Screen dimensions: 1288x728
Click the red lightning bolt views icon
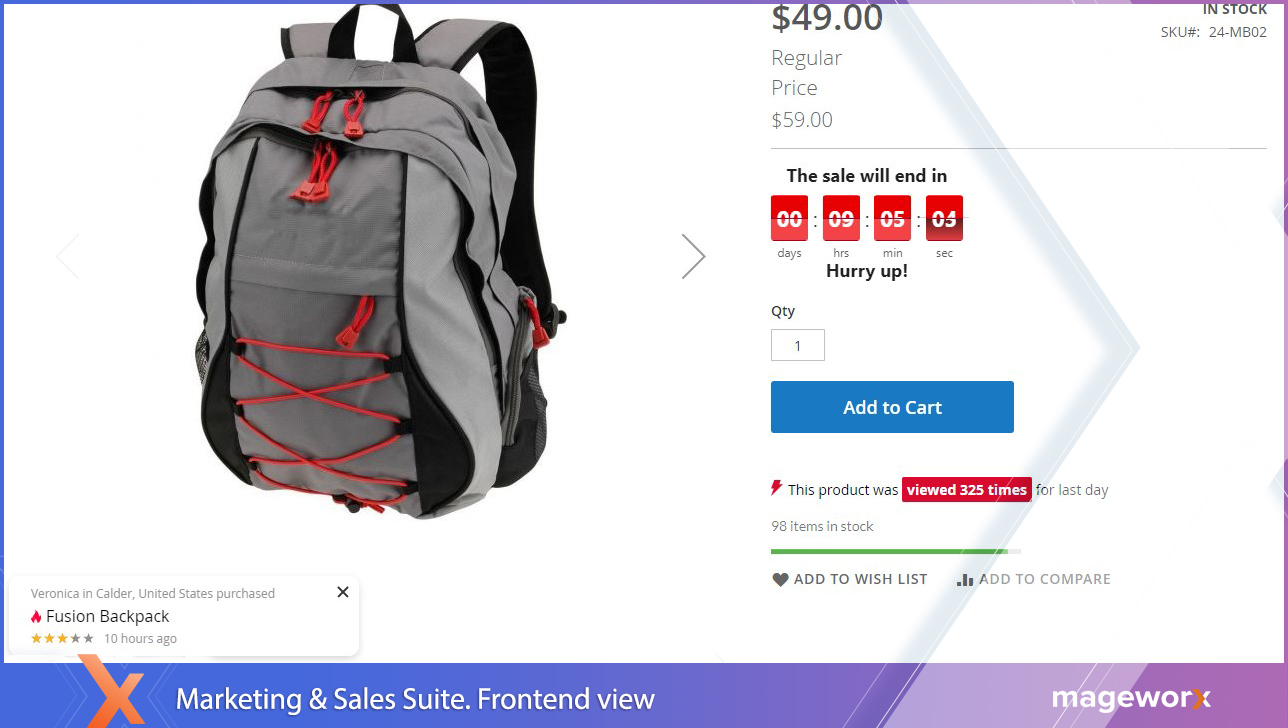pyautogui.click(x=776, y=488)
